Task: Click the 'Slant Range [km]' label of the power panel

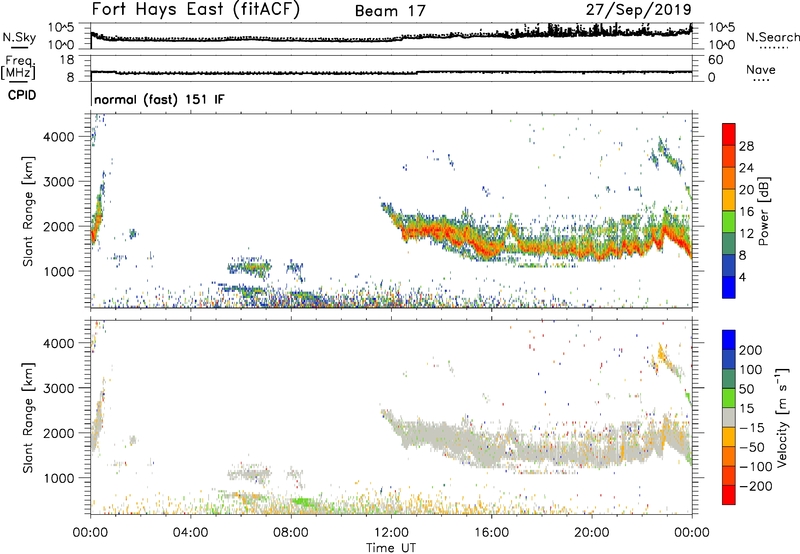Action: [28, 211]
